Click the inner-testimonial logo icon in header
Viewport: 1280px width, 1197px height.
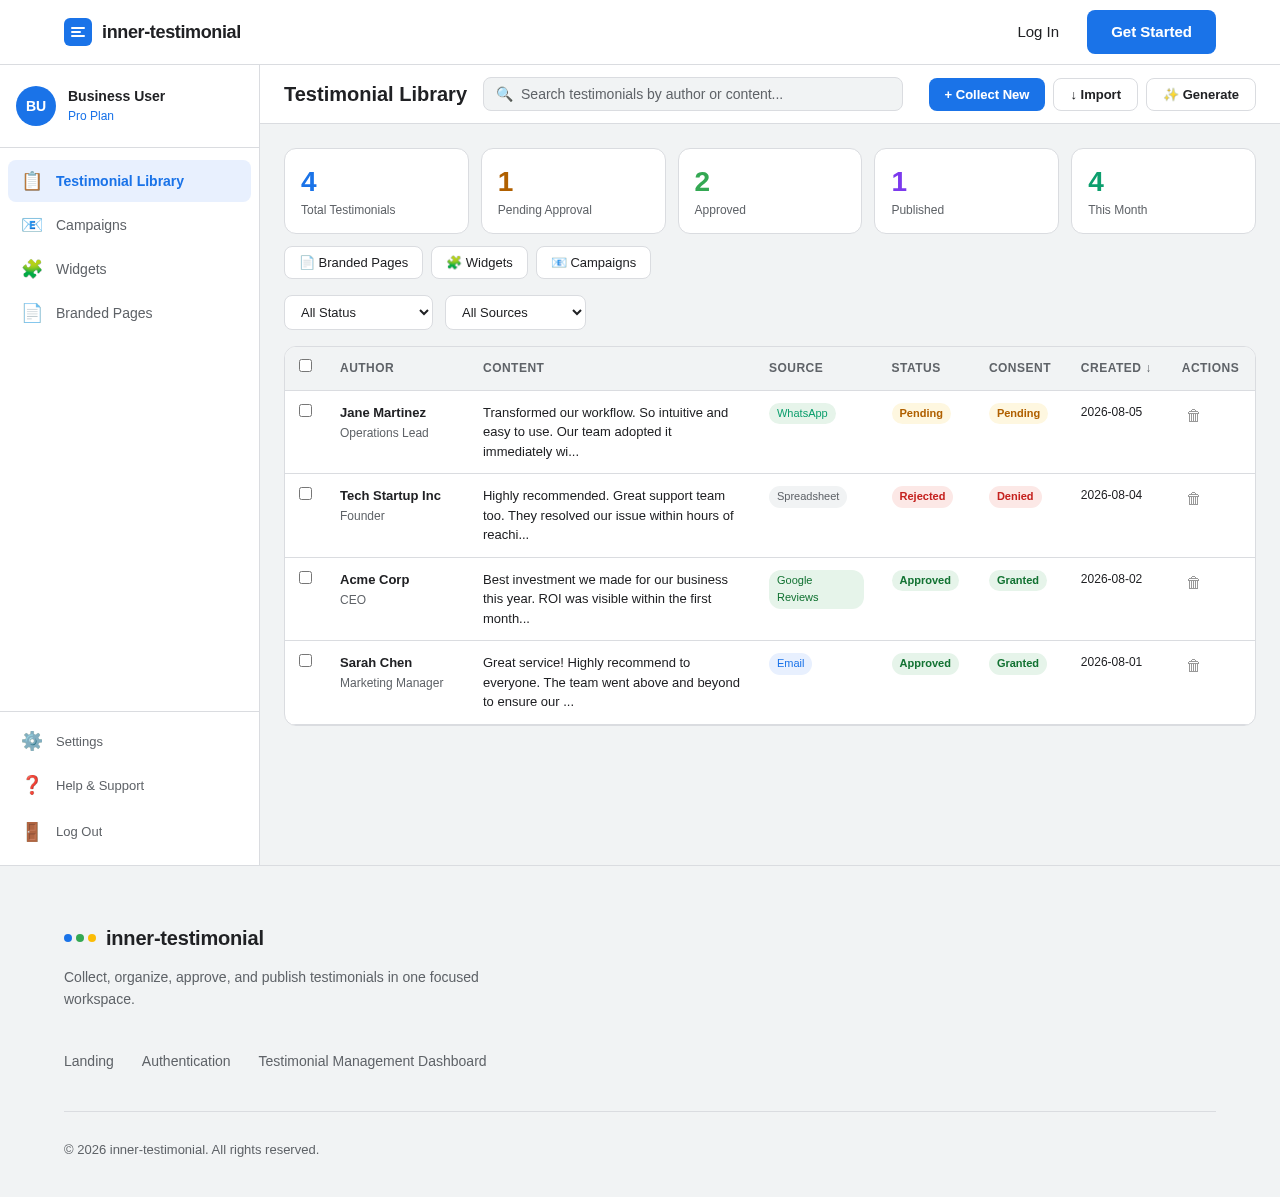(78, 32)
